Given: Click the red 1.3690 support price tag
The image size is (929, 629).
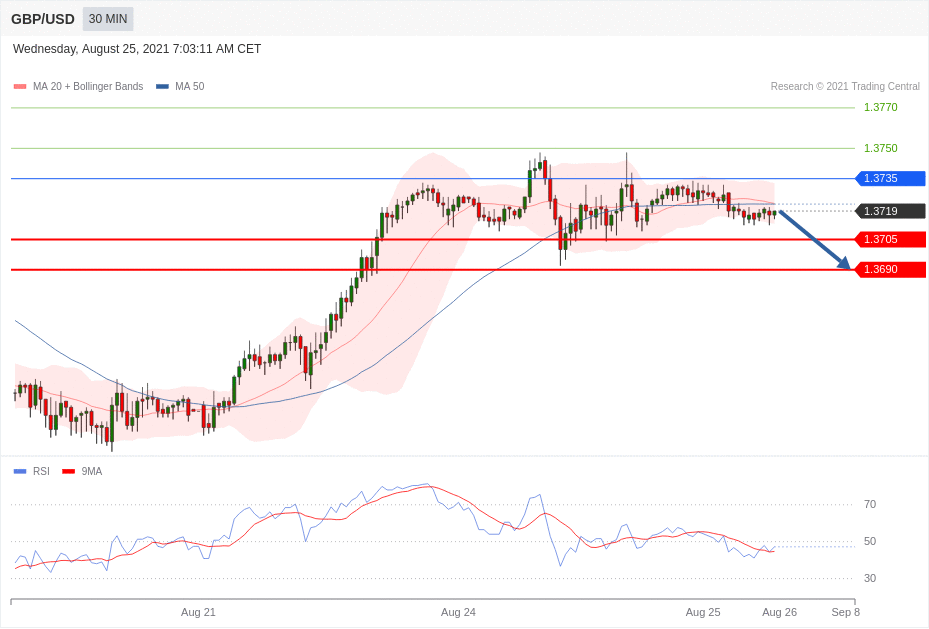Looking at the screenshot, I should [x=890, y=269].
